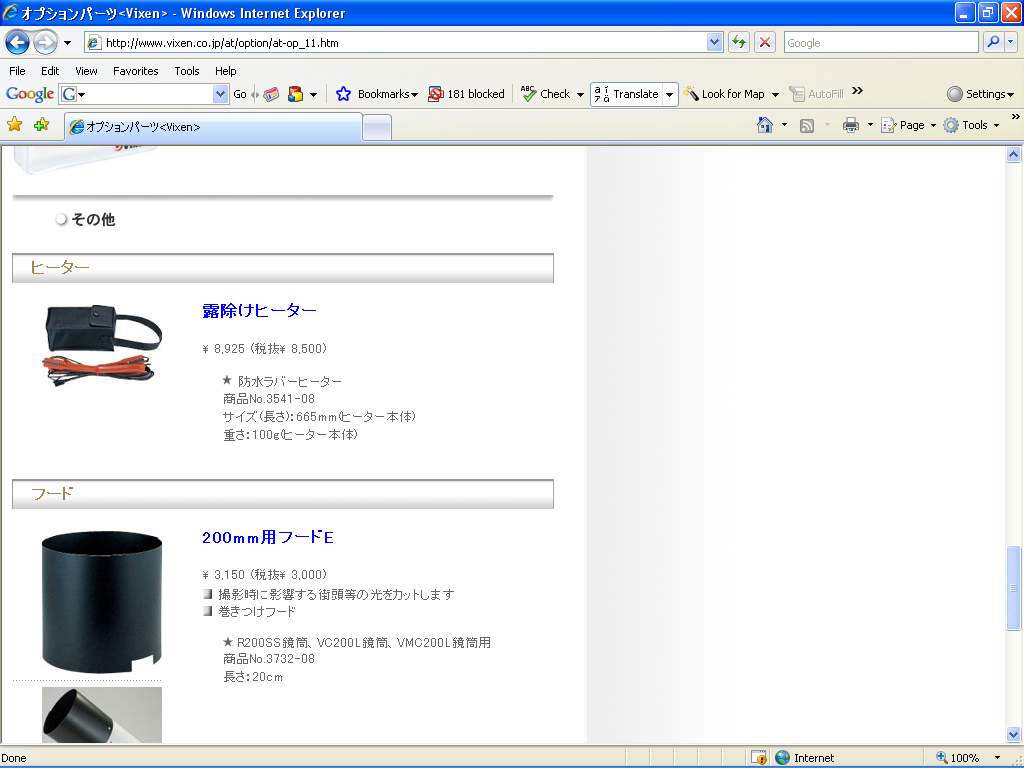The height and width of the screenshot is (768, 1024).
Task: Click the 商品No.3541-08 text
Action: [269, 398]
